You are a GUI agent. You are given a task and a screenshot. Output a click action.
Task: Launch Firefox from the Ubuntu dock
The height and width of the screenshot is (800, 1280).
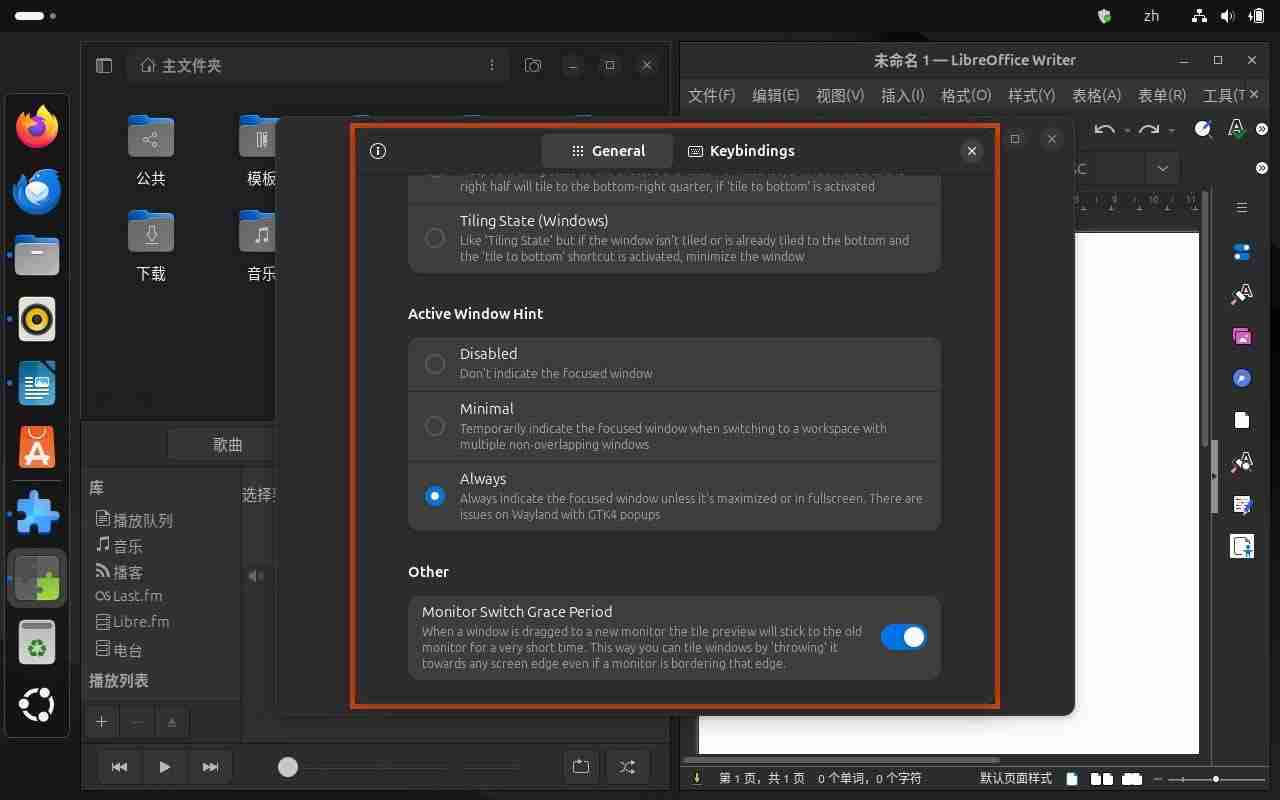tap(36, 127)
